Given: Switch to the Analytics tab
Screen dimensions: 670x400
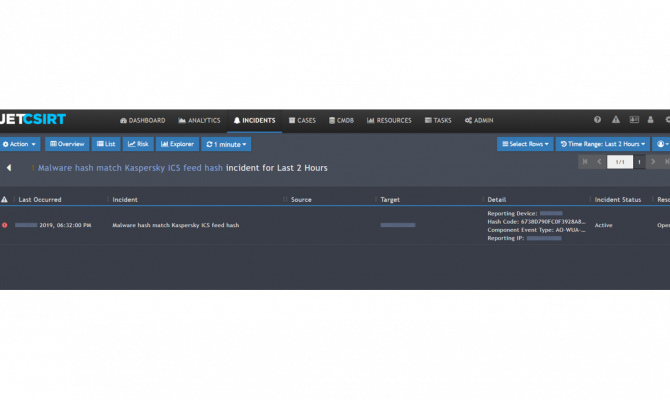Looking at the screenshot, I should point(199,121).
